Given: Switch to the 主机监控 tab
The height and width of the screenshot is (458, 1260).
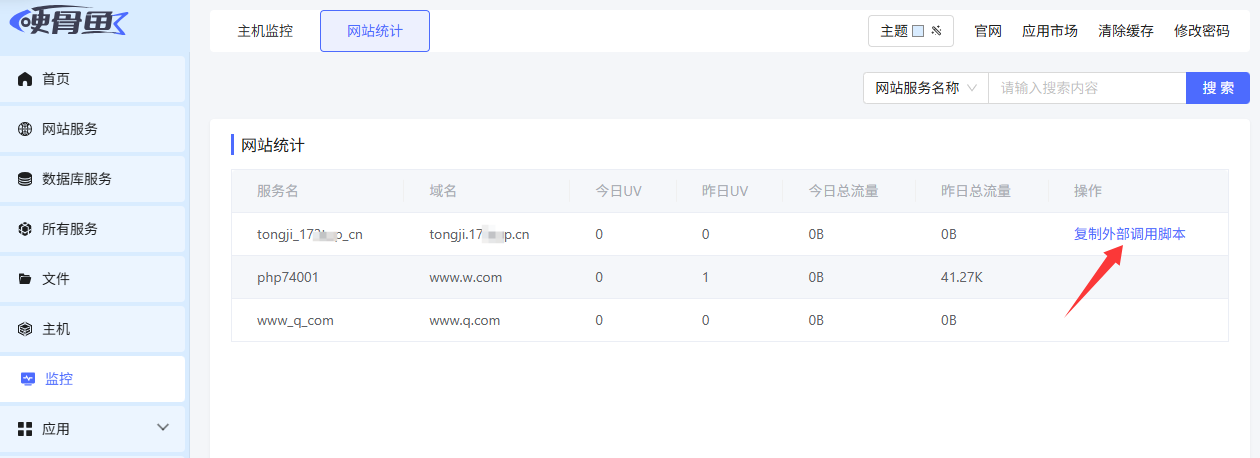Looking at the screenshot, I should [x=265, y=31].
